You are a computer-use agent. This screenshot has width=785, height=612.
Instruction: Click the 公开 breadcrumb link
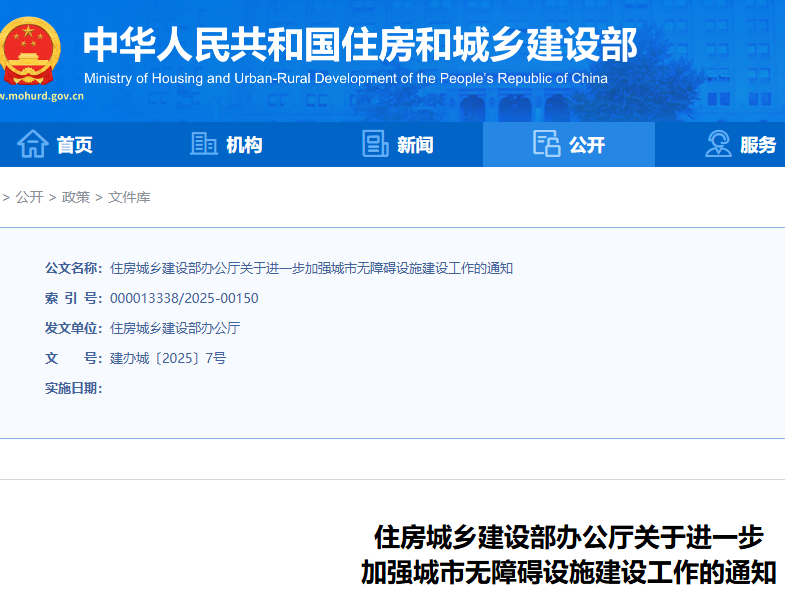click(x=30, y=197)
